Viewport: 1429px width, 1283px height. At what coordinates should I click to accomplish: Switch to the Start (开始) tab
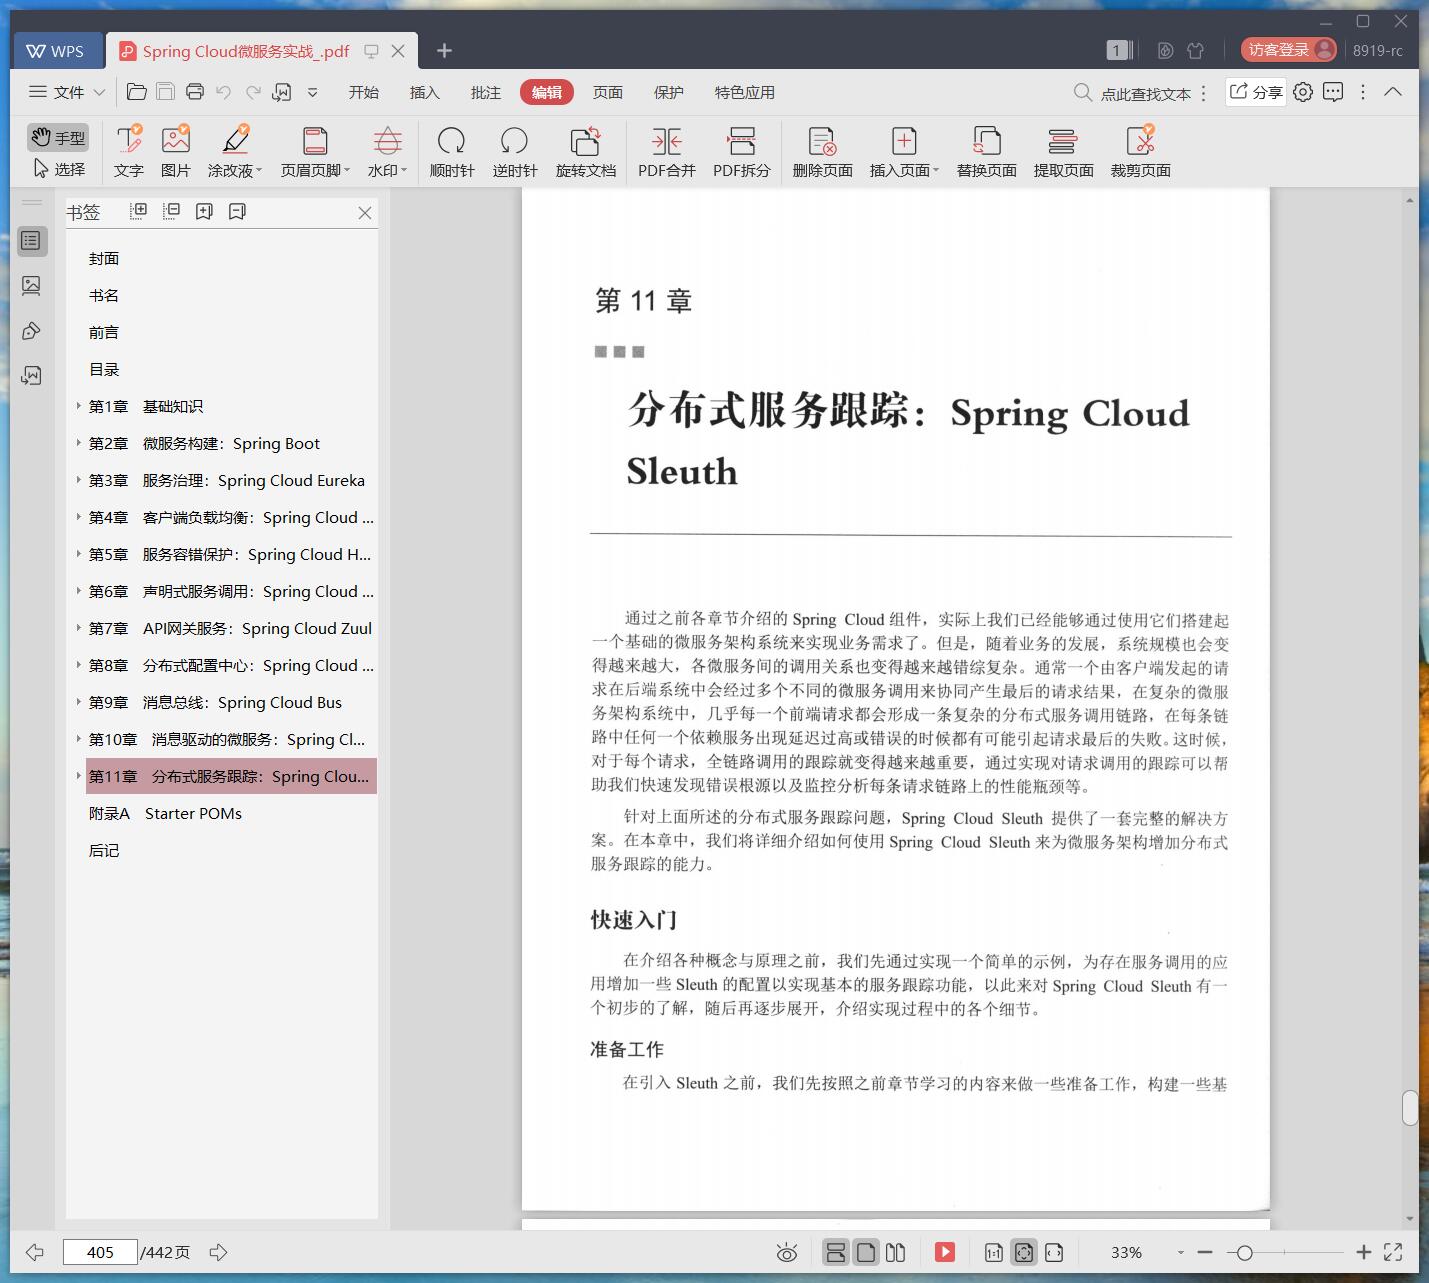363,92
